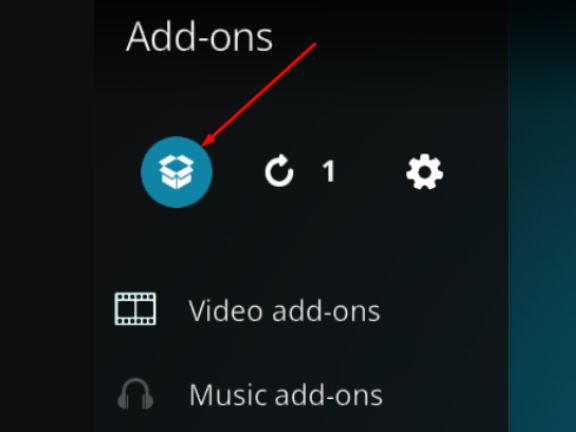This screenshot has width=576, height=432.
Task: Browse video add-ons via filmstrip thumbnail
Action: coord(135,309)
